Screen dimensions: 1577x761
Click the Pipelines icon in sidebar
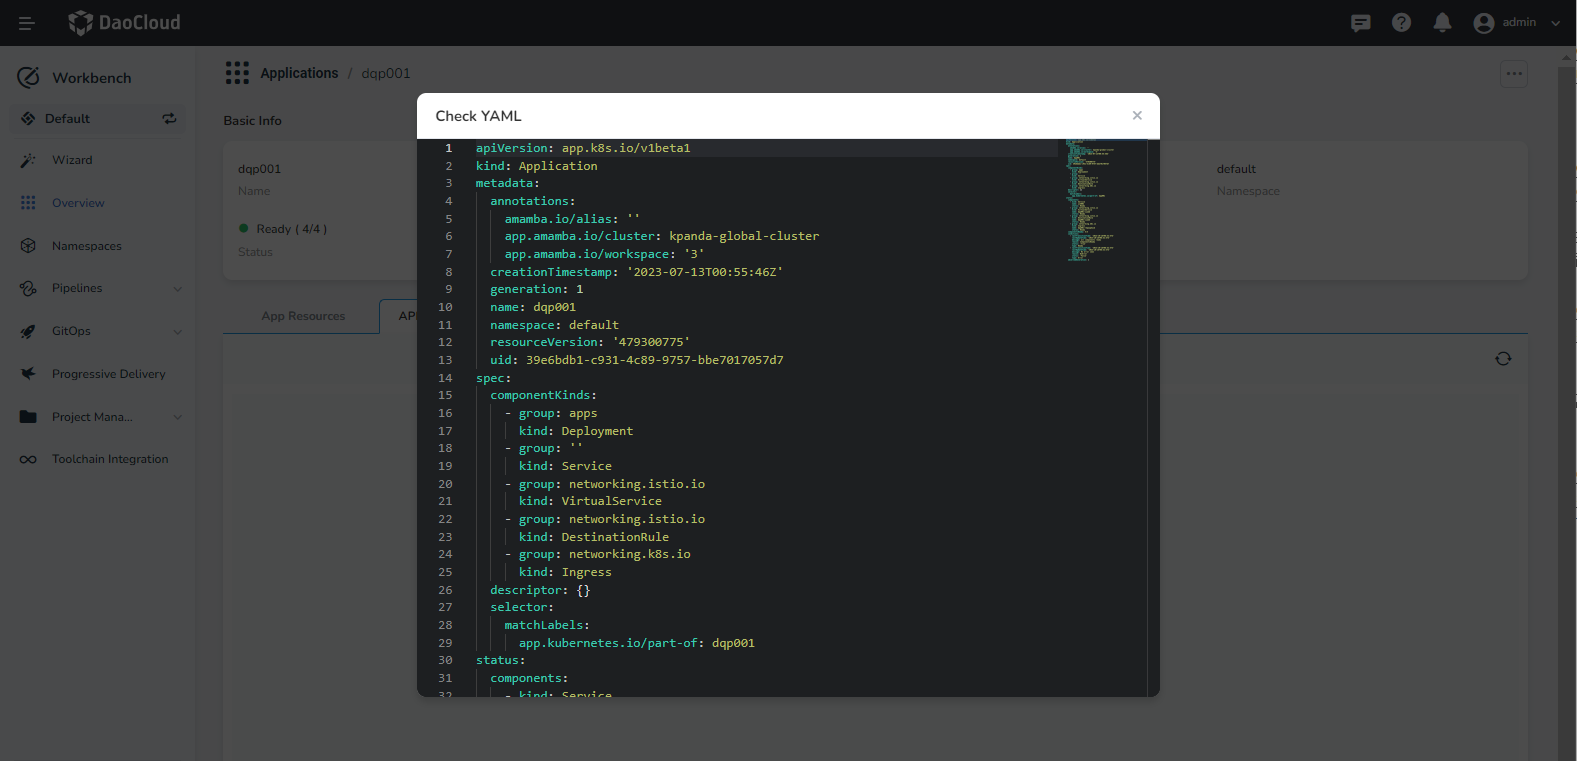[x=28, y=288]
